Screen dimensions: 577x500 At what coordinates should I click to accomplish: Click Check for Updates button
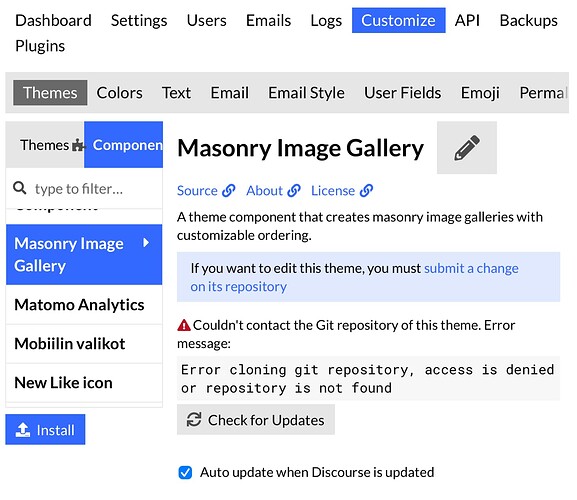(x=256, y=420)
